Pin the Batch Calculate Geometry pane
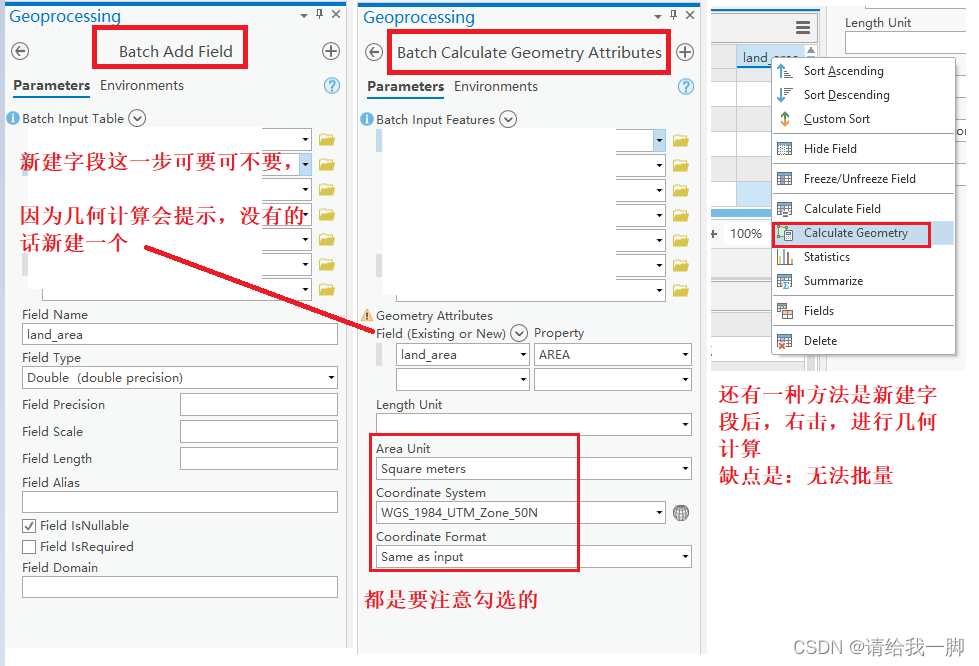The width and height of the screenshot is (979, 666). point(673,15)
